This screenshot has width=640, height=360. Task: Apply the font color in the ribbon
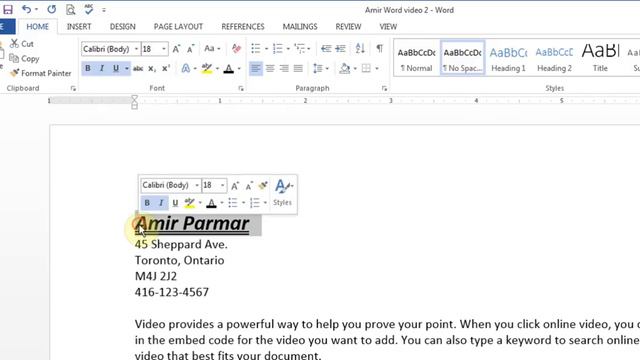click(229, 68)
